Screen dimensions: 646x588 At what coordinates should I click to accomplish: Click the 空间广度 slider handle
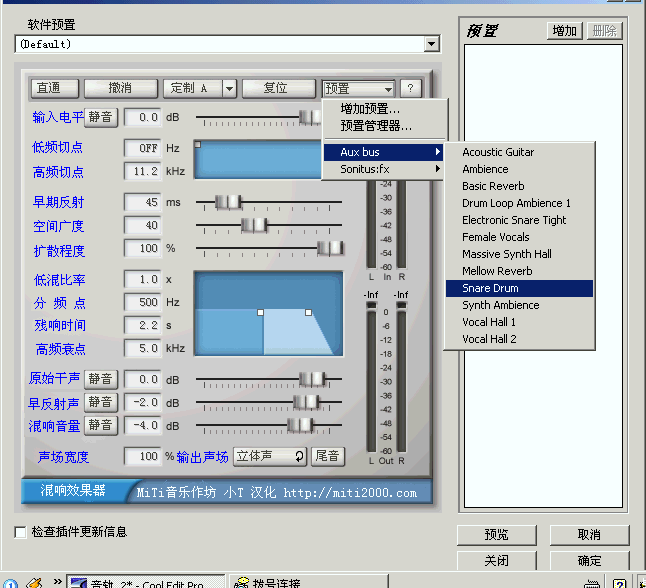tap(254, 226)
